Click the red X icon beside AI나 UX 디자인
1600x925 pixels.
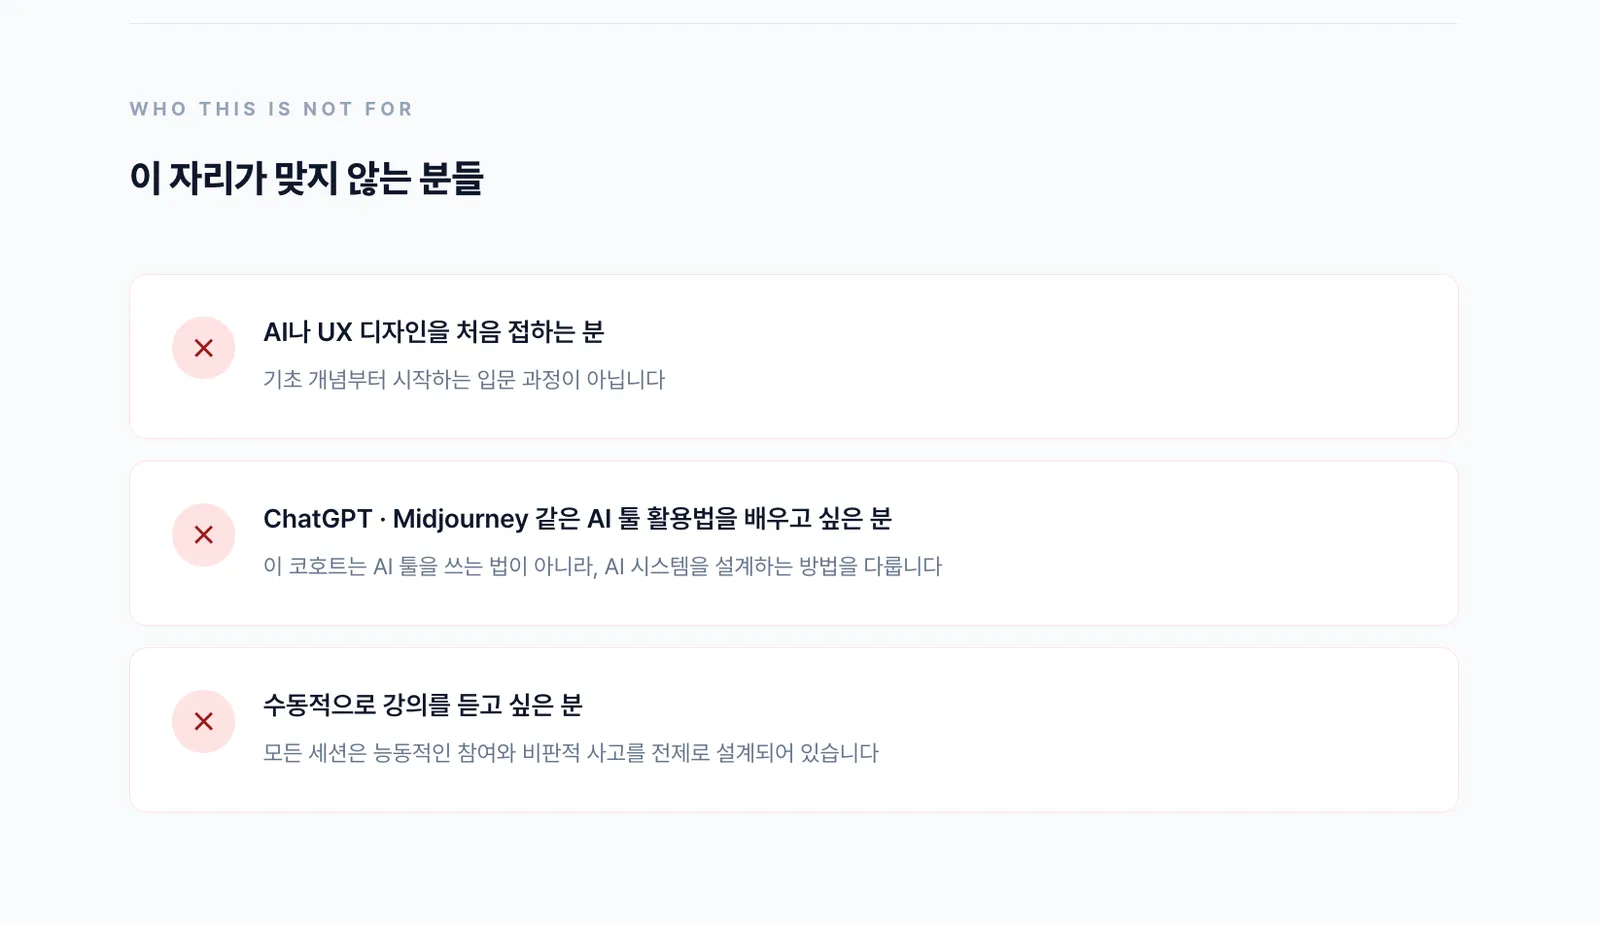203,348
